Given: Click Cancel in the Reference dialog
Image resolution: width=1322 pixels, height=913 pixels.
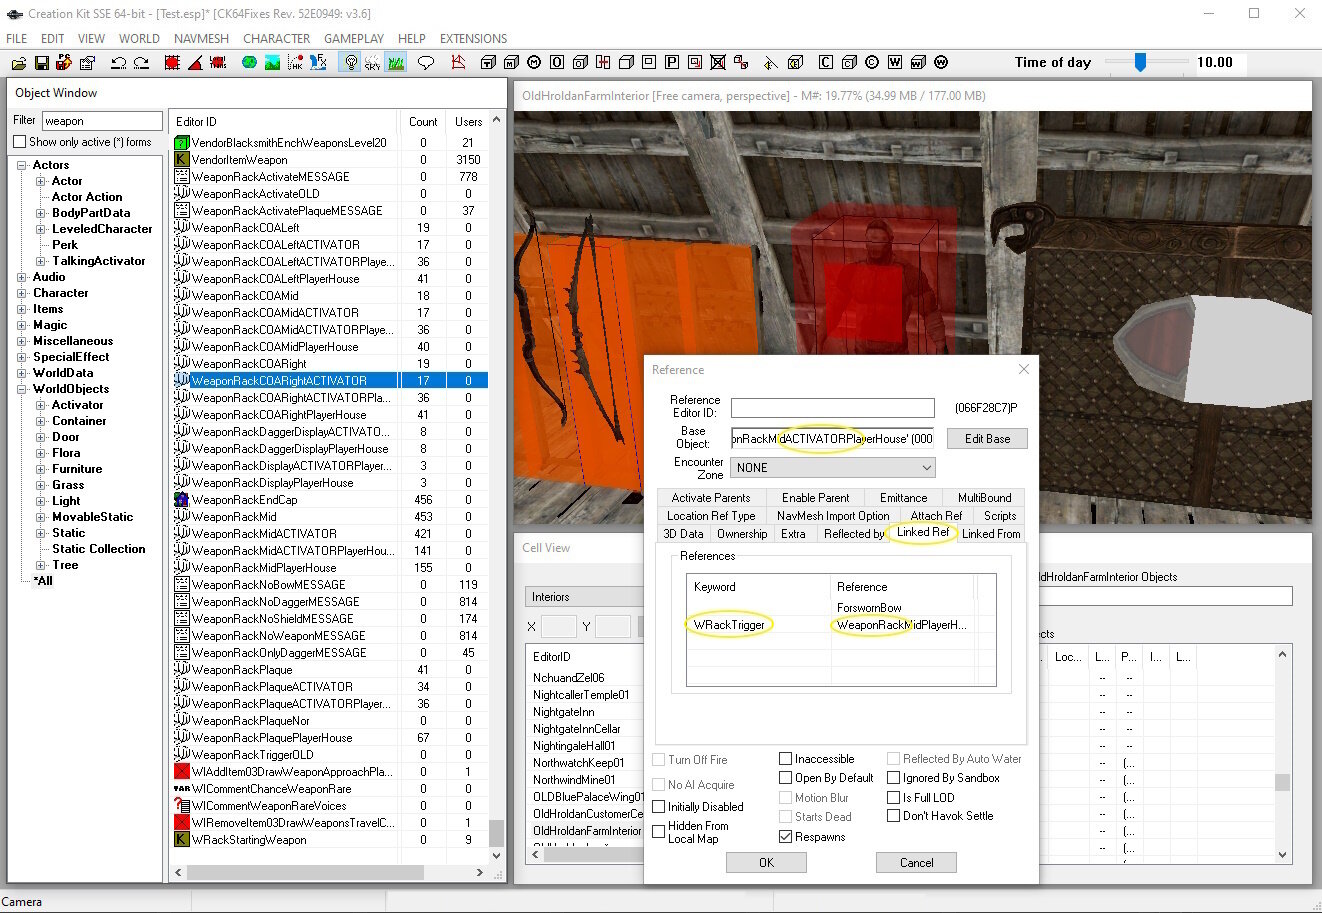Looking at the screenshot, I should pos(916,862).
